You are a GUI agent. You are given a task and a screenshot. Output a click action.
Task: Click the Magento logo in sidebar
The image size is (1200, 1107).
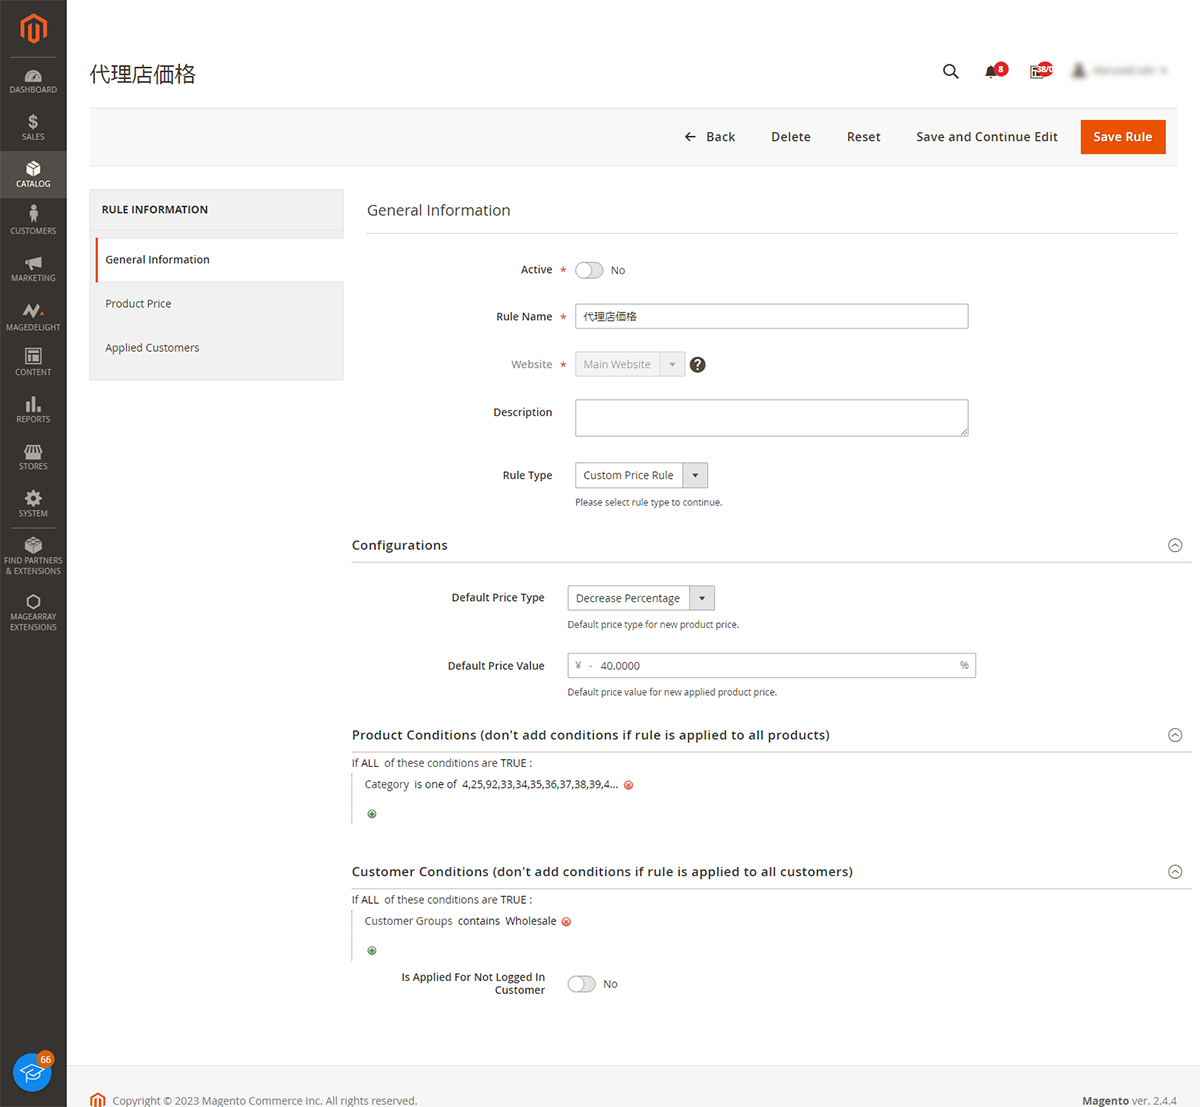(33, 29)
